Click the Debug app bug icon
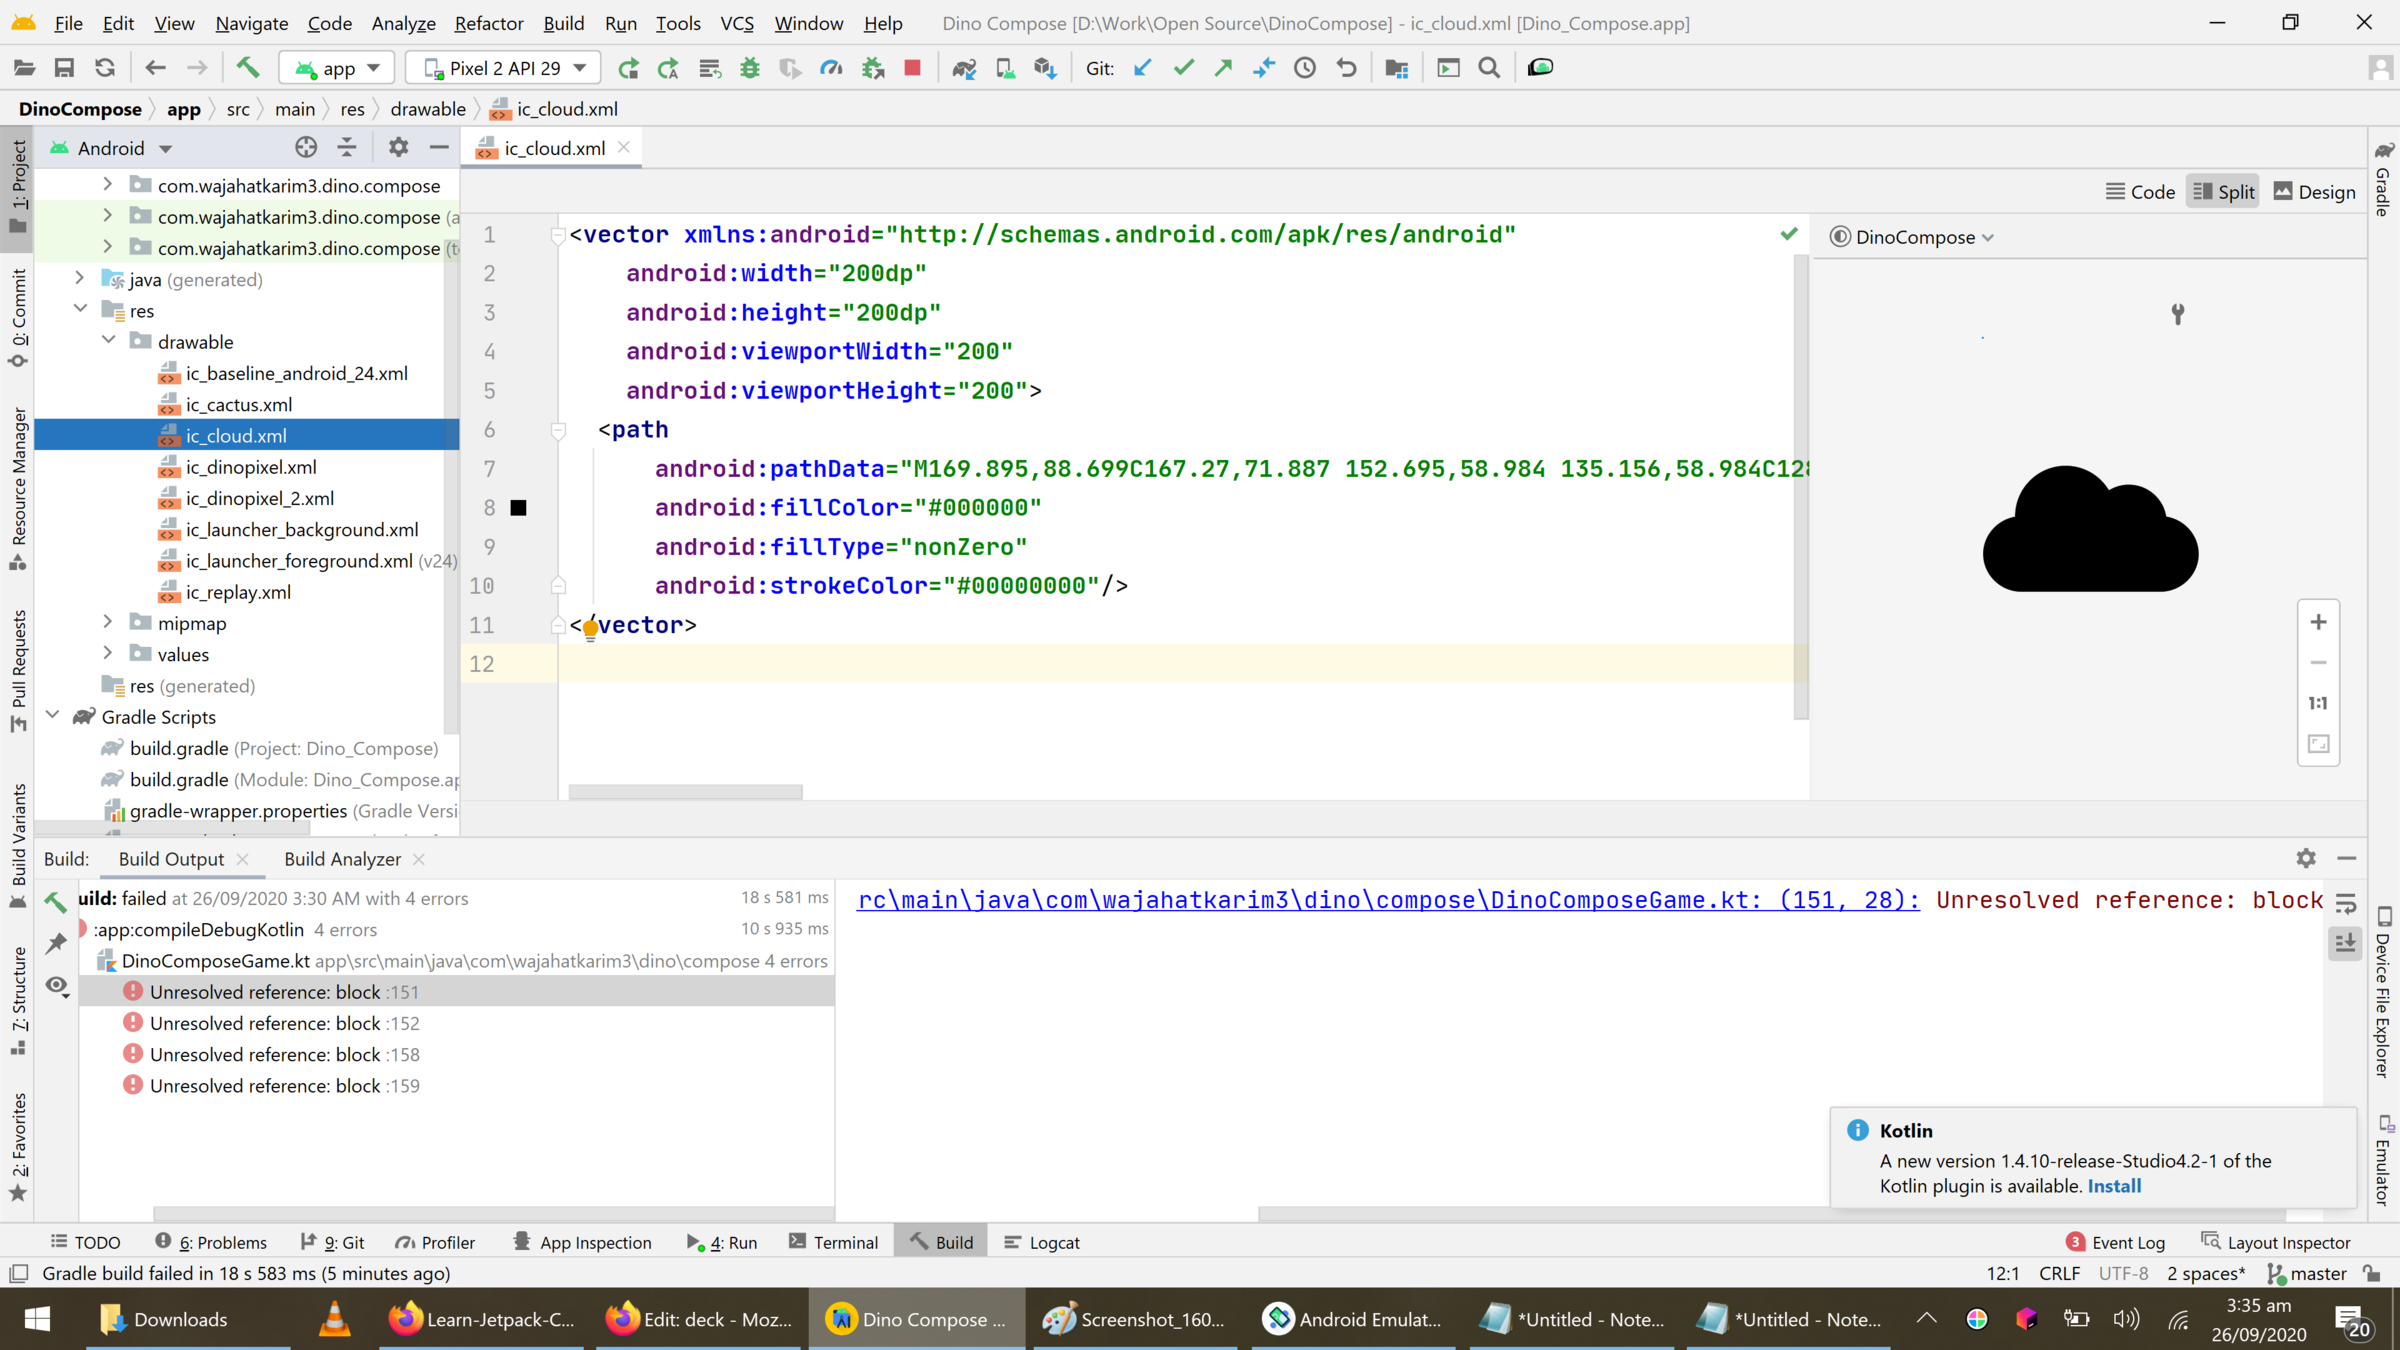The width and height of the screenshot is (2400, 1350). [x=749, y=67]
